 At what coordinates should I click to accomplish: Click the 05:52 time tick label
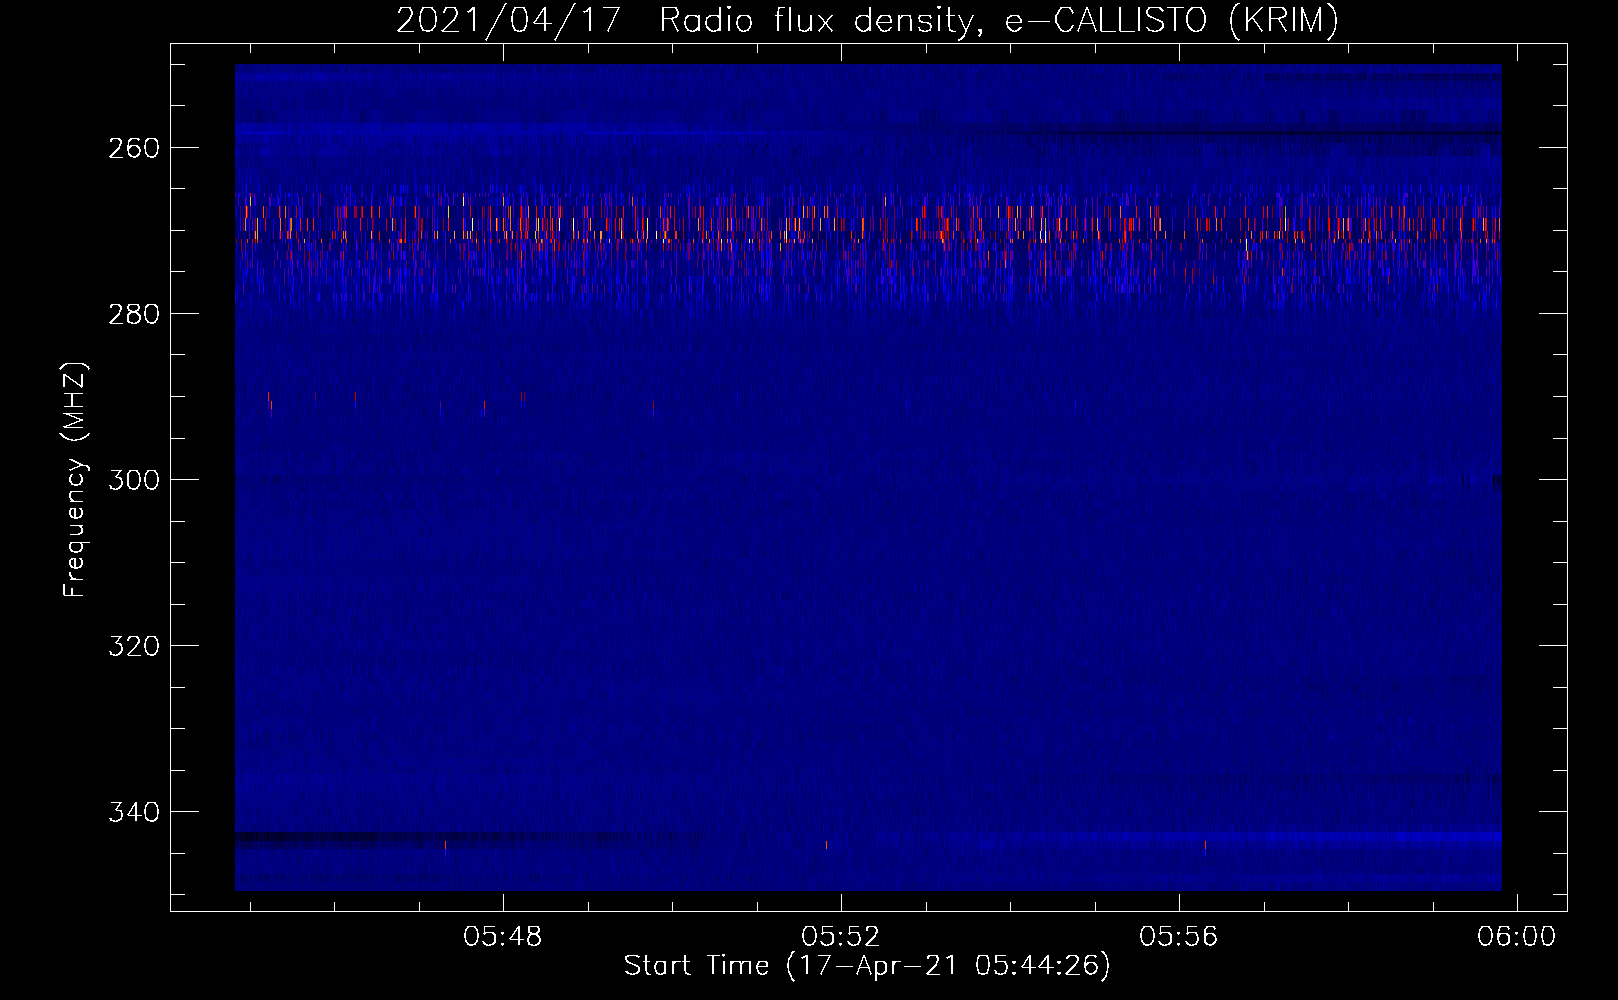(x=841, y=937)
